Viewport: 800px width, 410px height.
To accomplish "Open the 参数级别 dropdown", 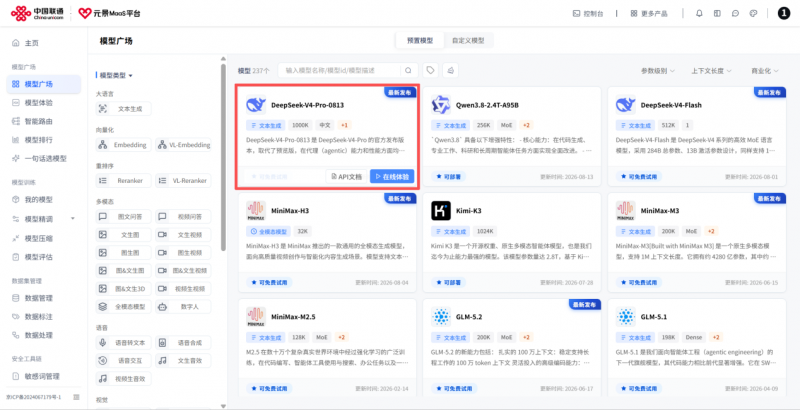I will click(x=658, y=71).
